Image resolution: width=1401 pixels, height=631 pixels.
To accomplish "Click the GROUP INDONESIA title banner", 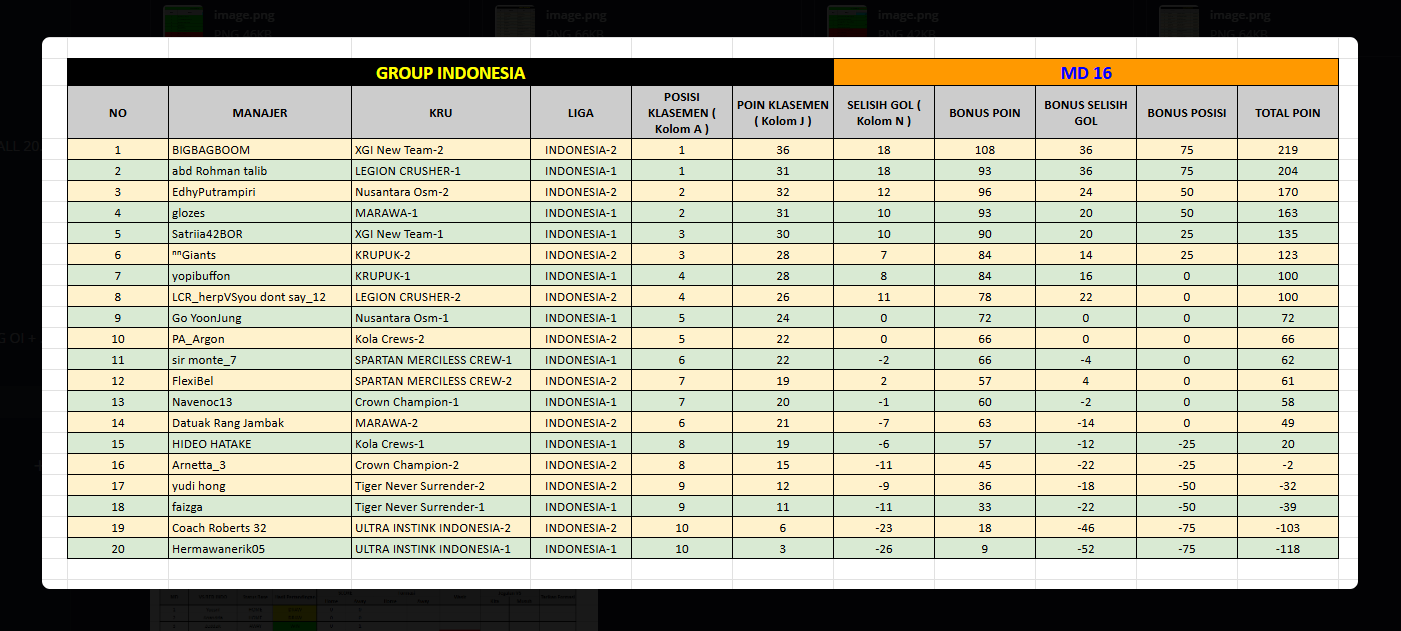I will point(450,73).
